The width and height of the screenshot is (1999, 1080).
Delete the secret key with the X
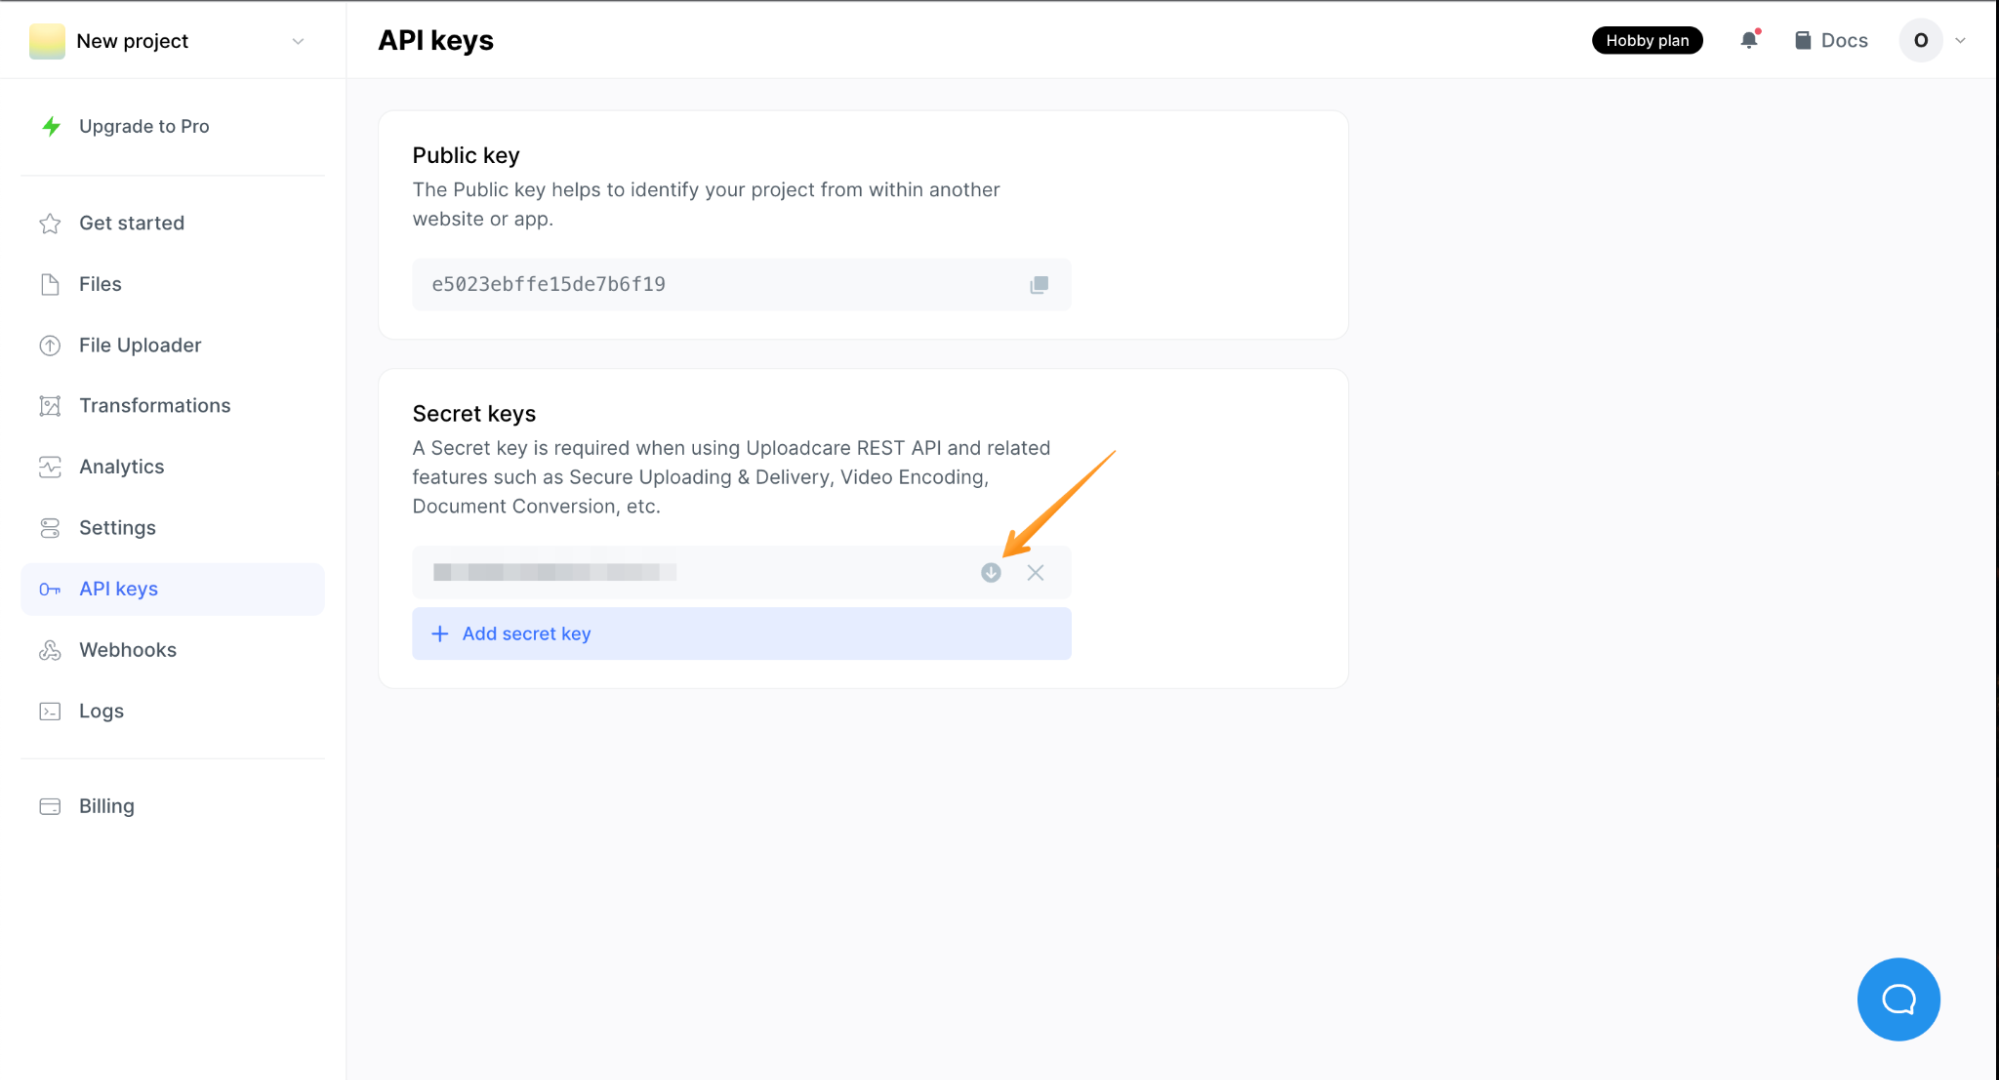click(1035, 572)
